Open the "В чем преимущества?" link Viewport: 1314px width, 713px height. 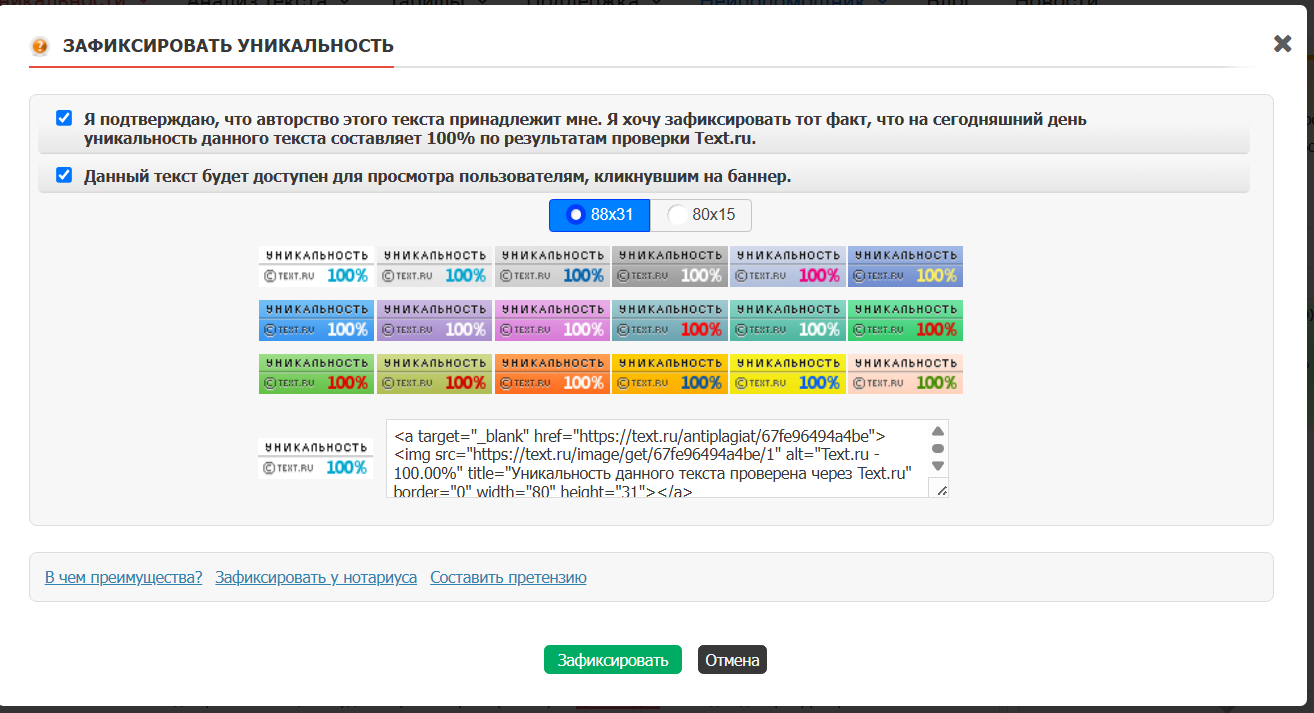[x=123, y=577]
